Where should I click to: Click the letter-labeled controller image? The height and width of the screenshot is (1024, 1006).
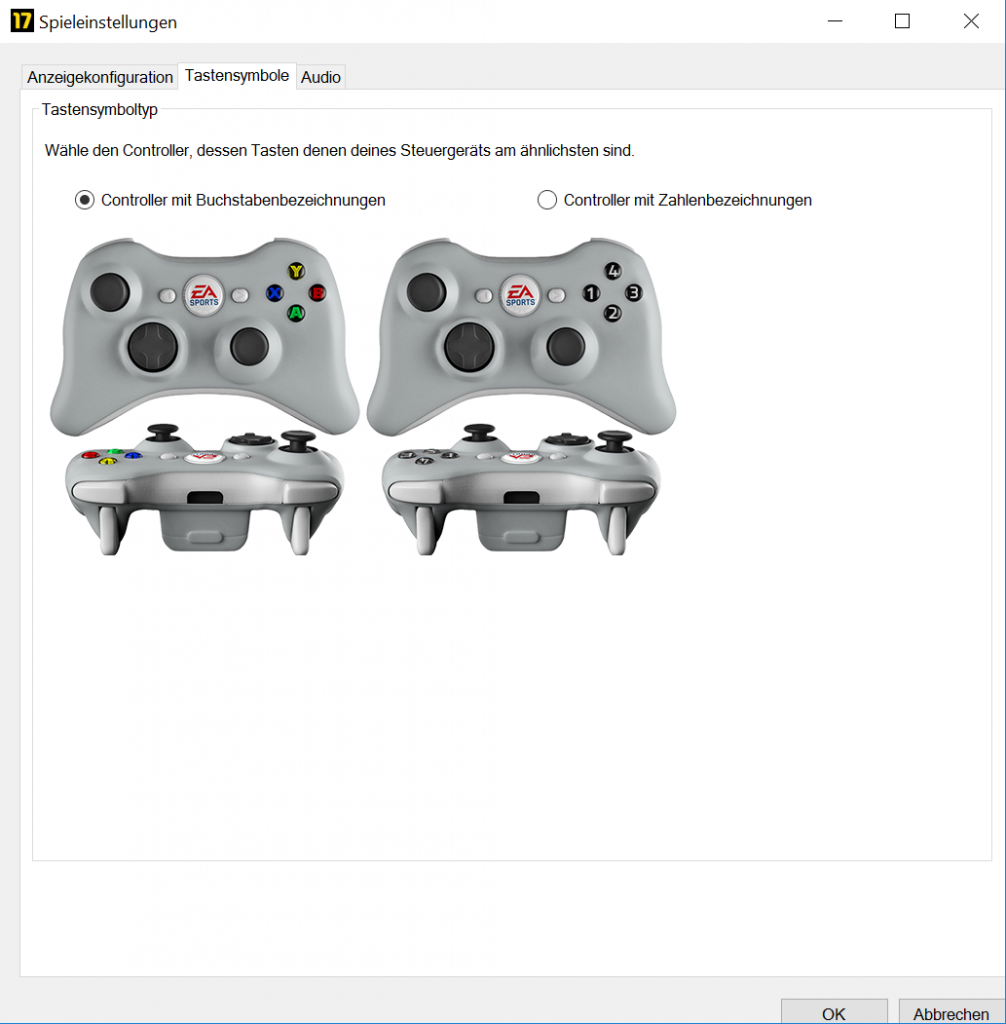pos(204,396)
